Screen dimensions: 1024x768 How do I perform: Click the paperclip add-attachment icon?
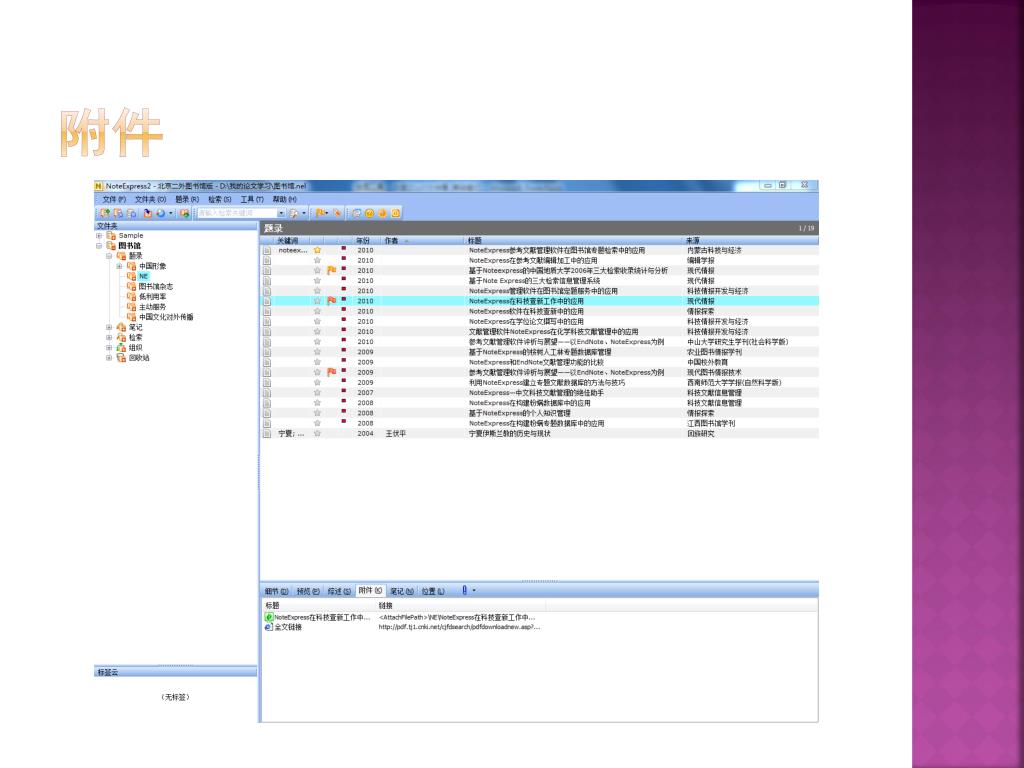click(x=464, y=590)
